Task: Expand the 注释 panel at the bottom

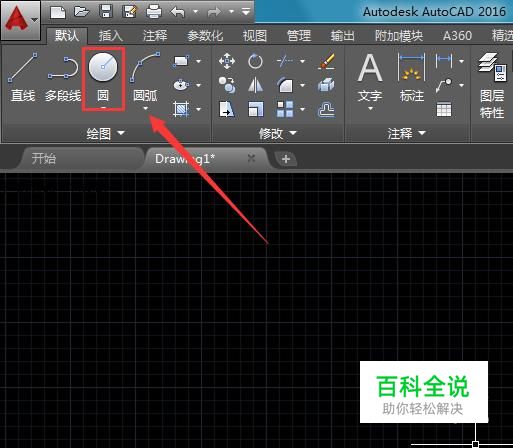Action: [x=406, y=133]
